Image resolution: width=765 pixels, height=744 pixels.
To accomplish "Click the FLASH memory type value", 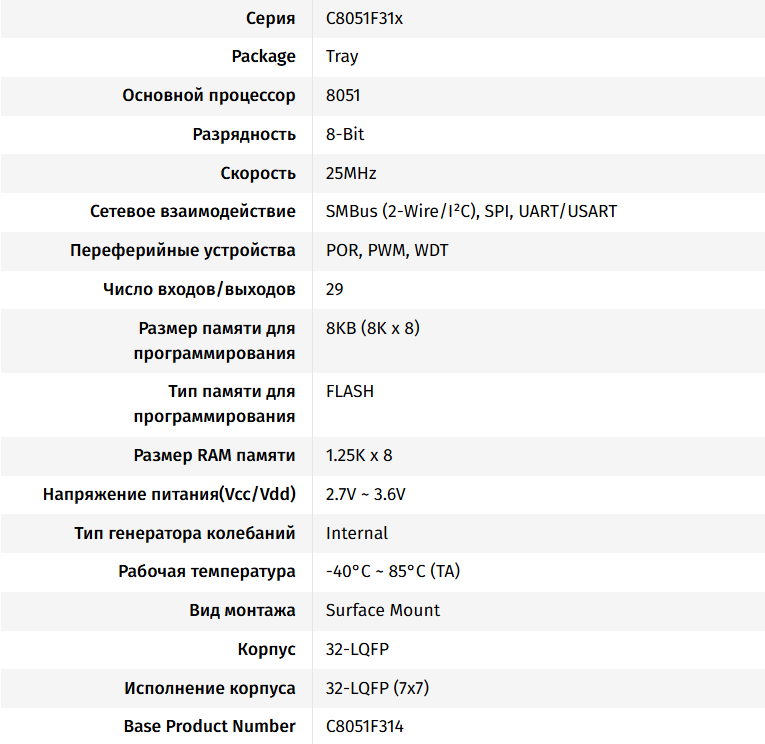I will 350,391.
